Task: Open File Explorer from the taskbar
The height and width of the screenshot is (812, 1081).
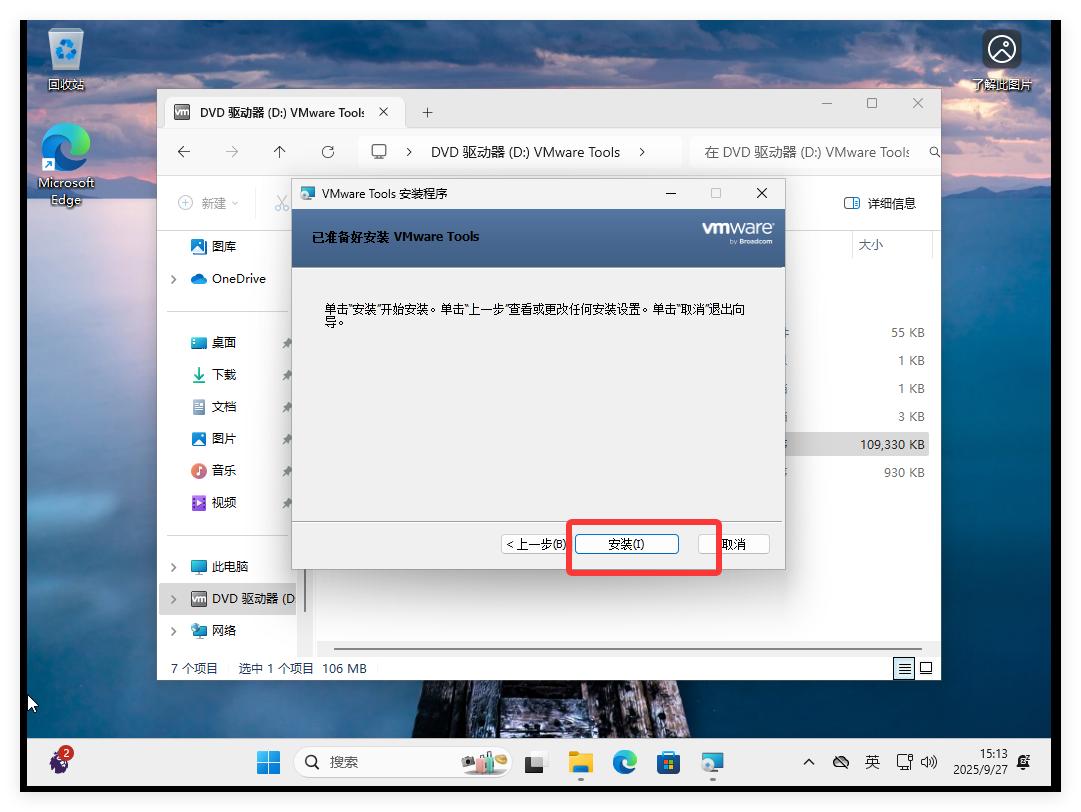Action: point(580,761)
